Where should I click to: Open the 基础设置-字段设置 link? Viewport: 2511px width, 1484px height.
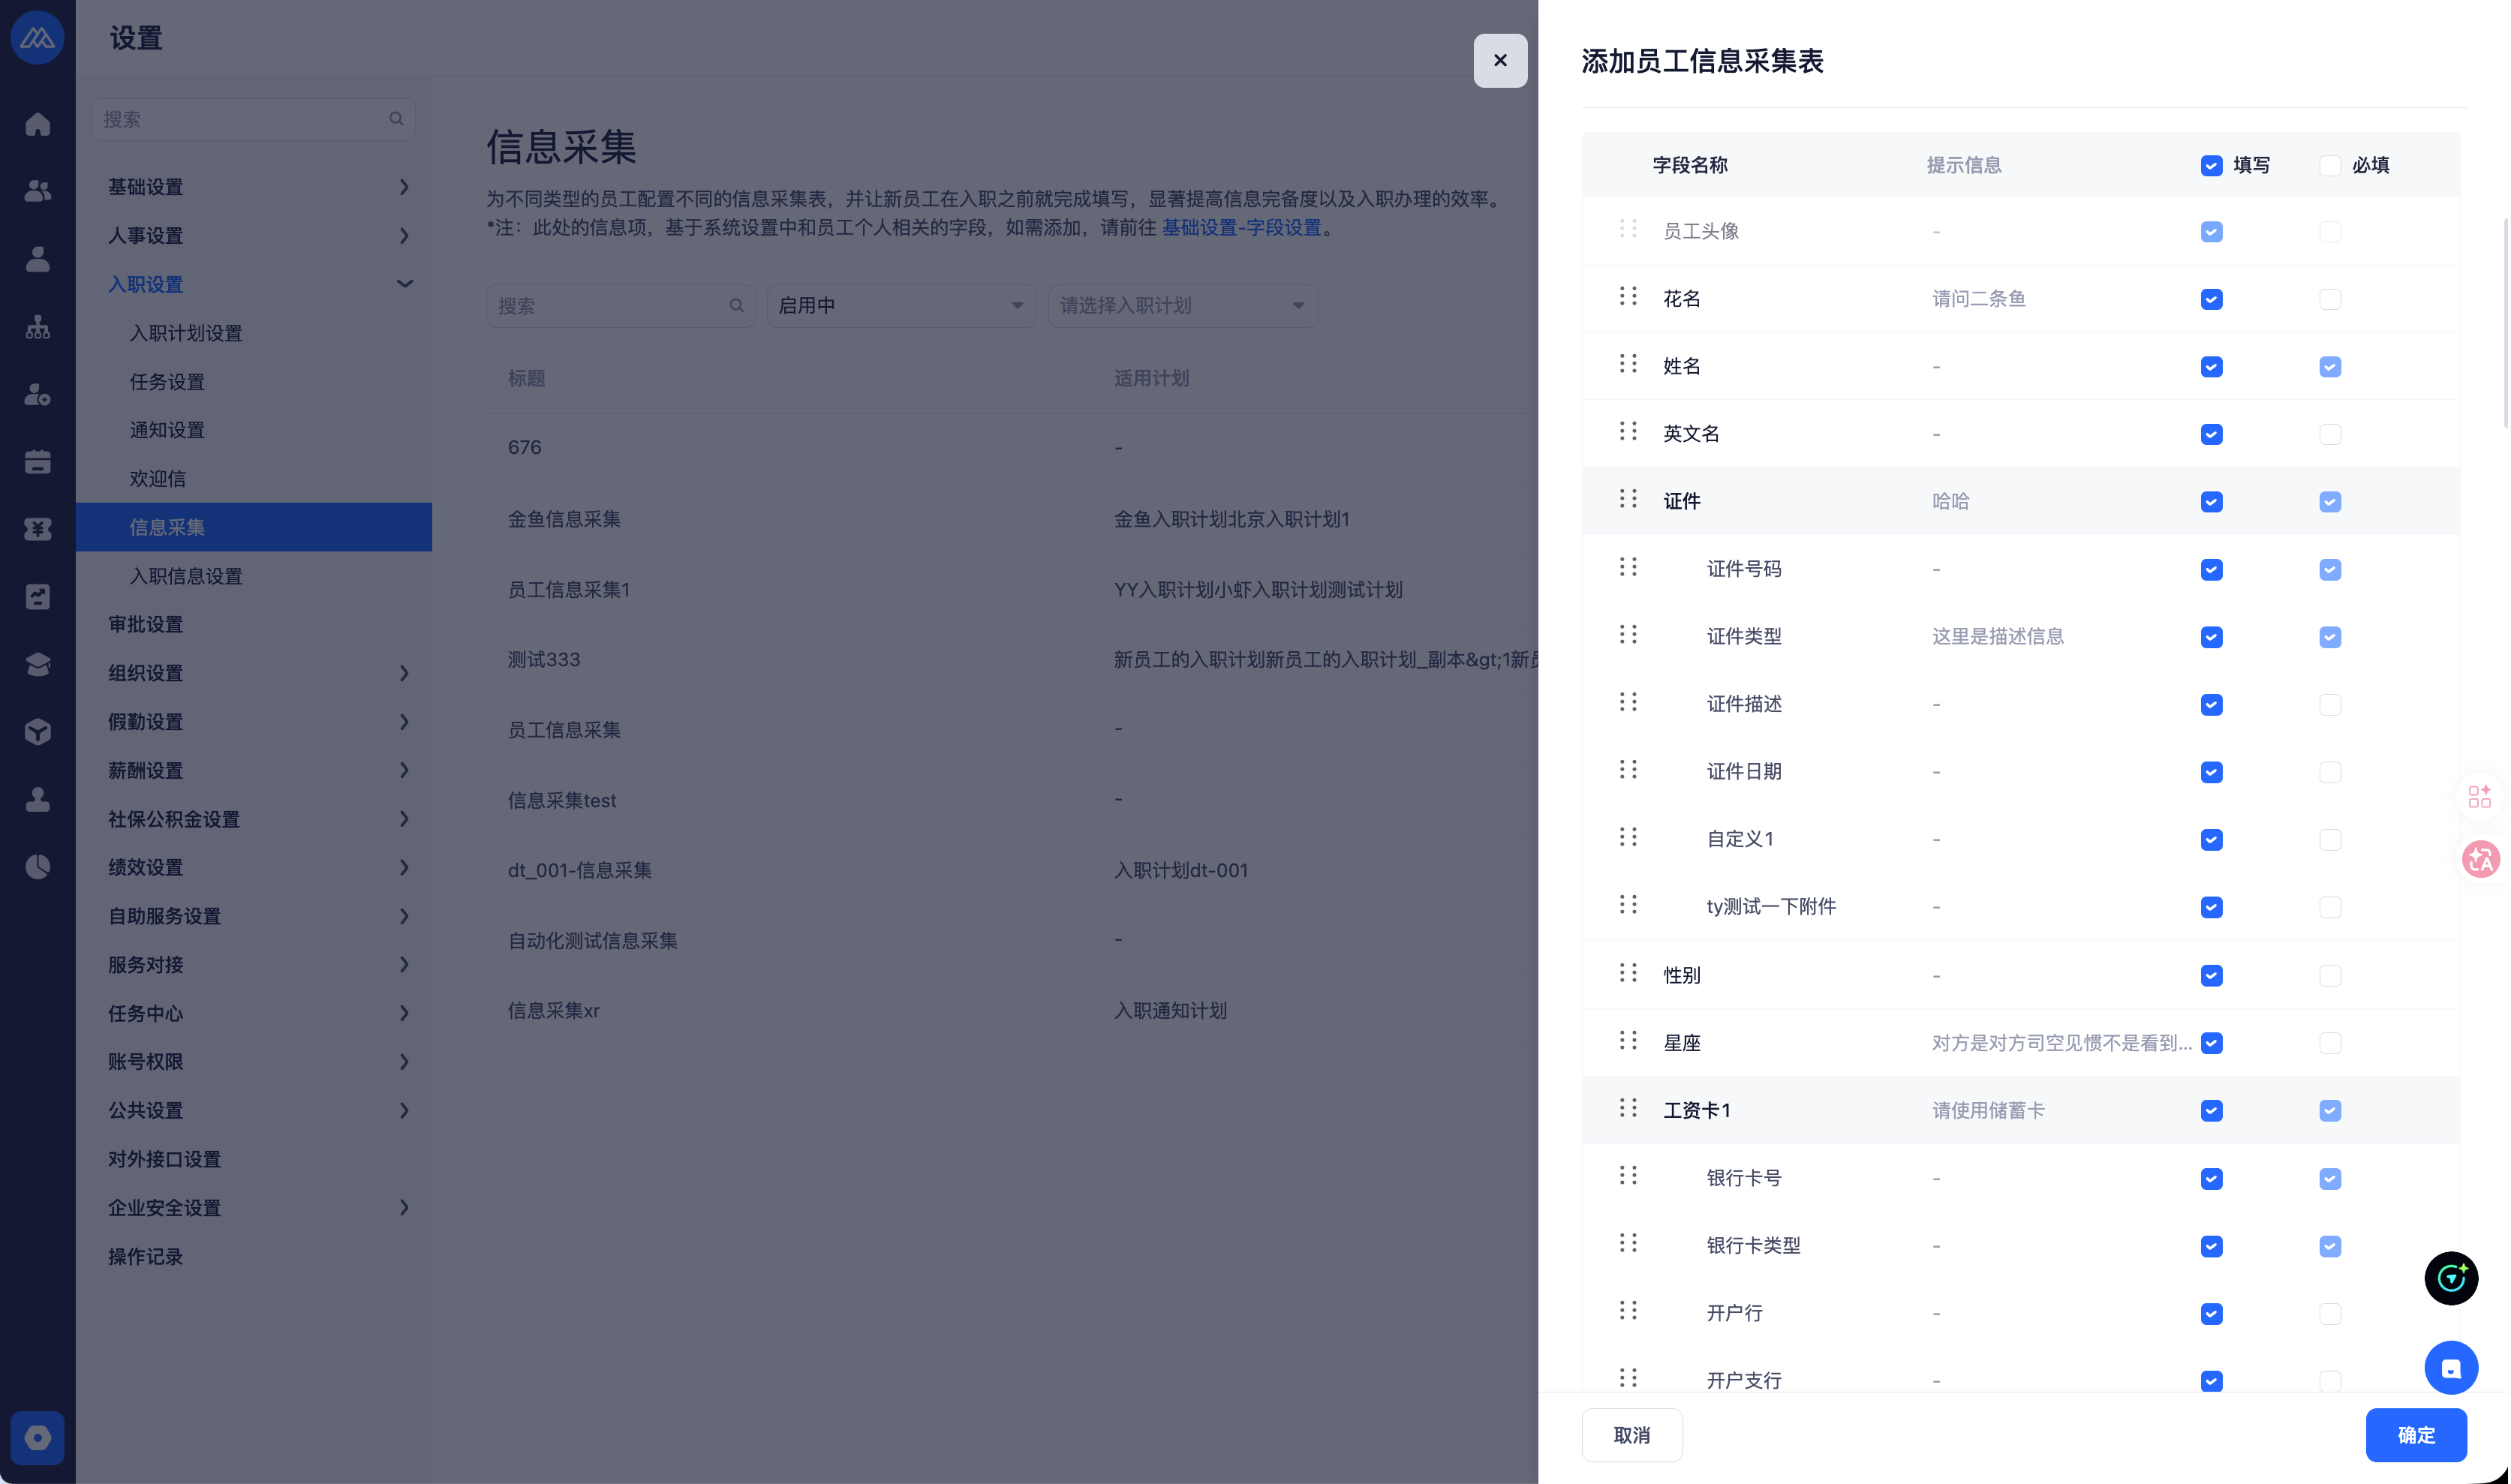point(1241,228)
